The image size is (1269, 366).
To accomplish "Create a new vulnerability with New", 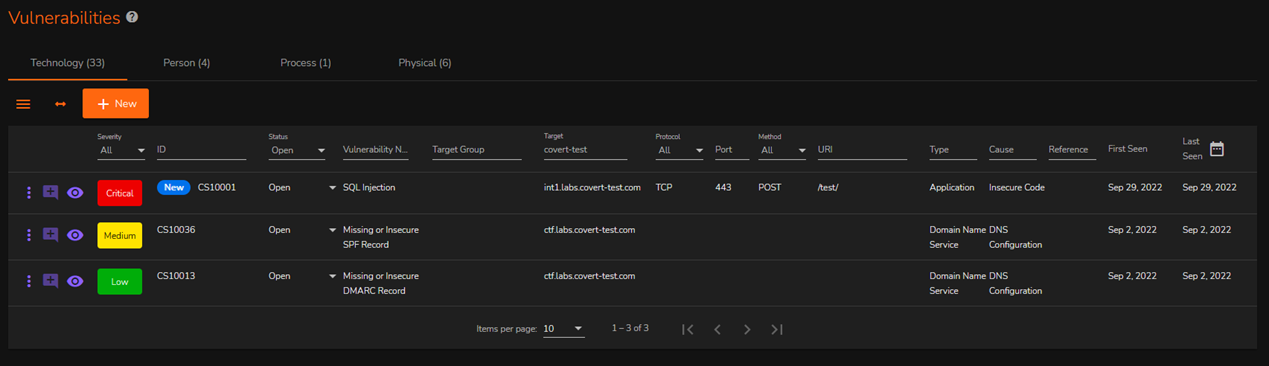I will click(x=116, y=104).
